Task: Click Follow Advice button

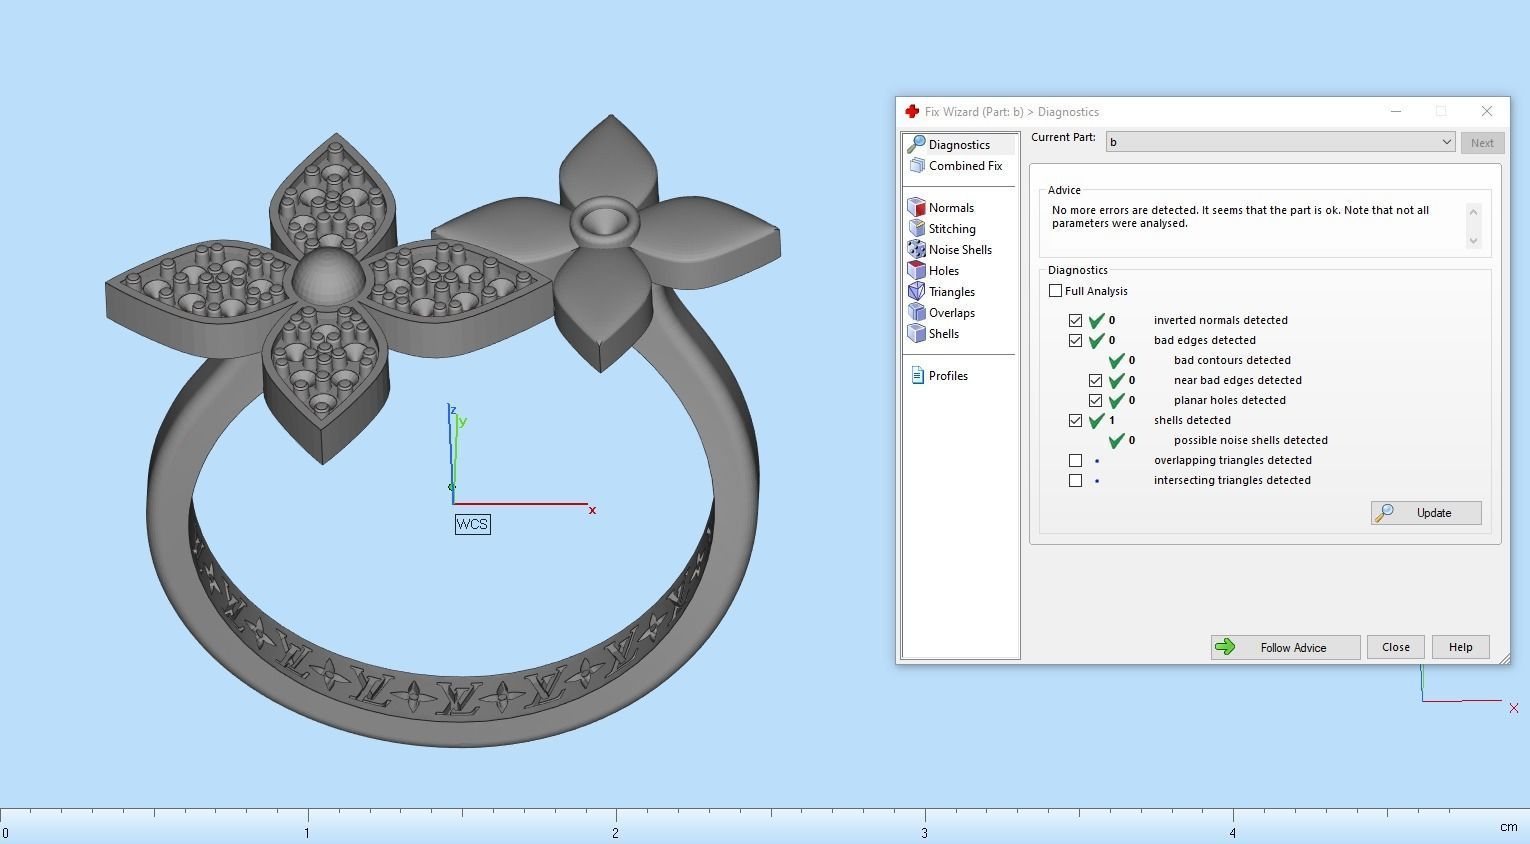Action: tap(1285, 647)
